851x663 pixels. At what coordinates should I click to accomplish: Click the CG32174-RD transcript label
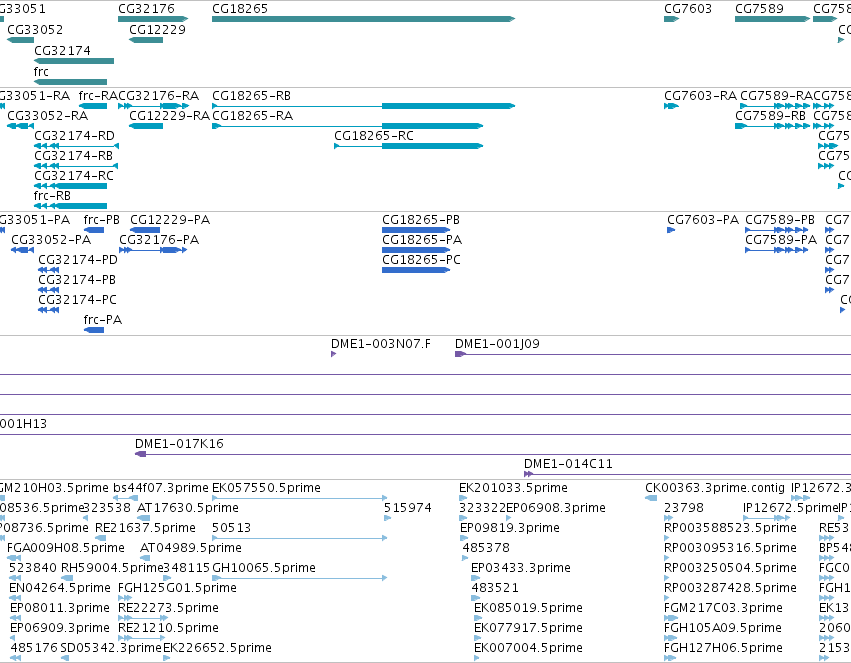74,136
